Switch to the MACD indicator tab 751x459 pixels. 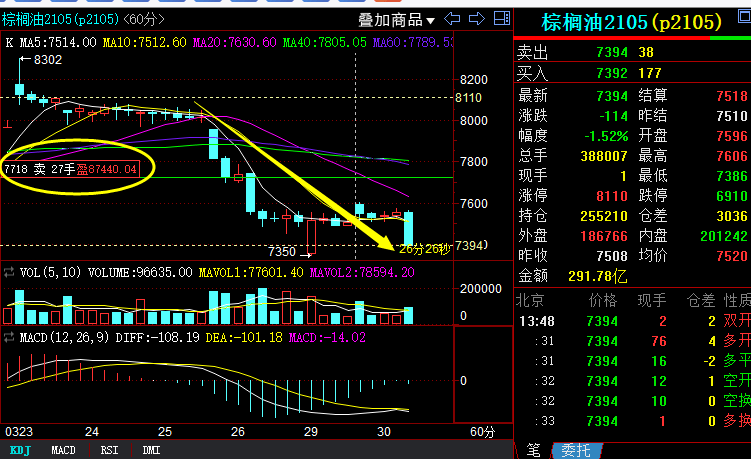pyautogui.click(x=63, y=451)
